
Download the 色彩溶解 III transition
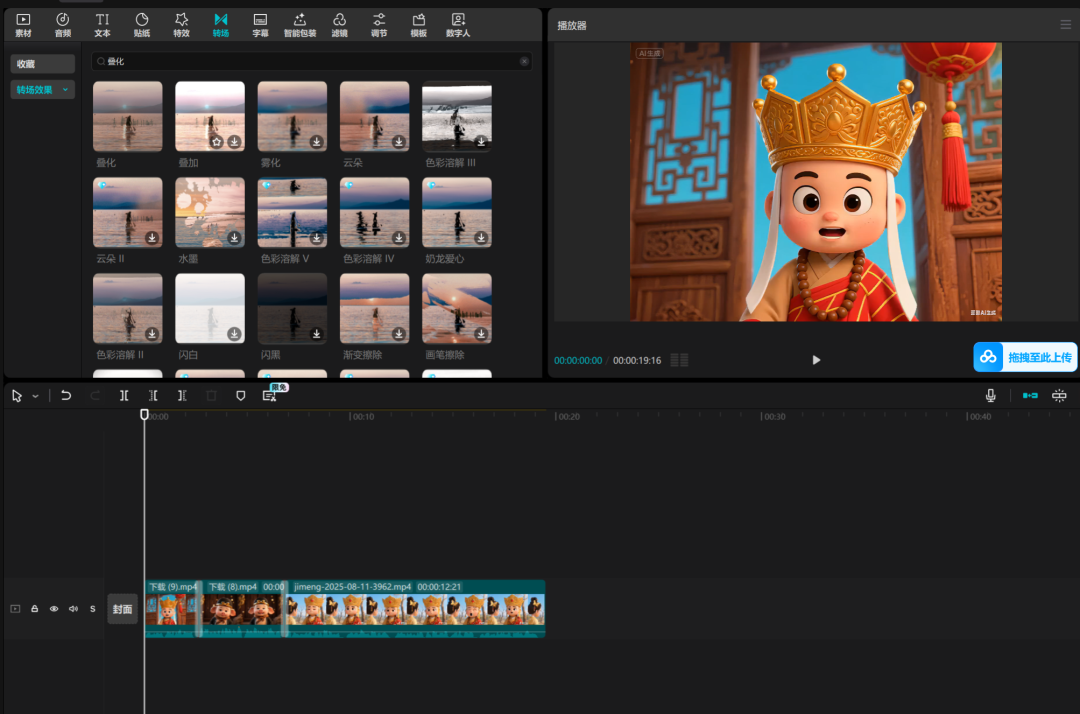[x=481, y=142]
